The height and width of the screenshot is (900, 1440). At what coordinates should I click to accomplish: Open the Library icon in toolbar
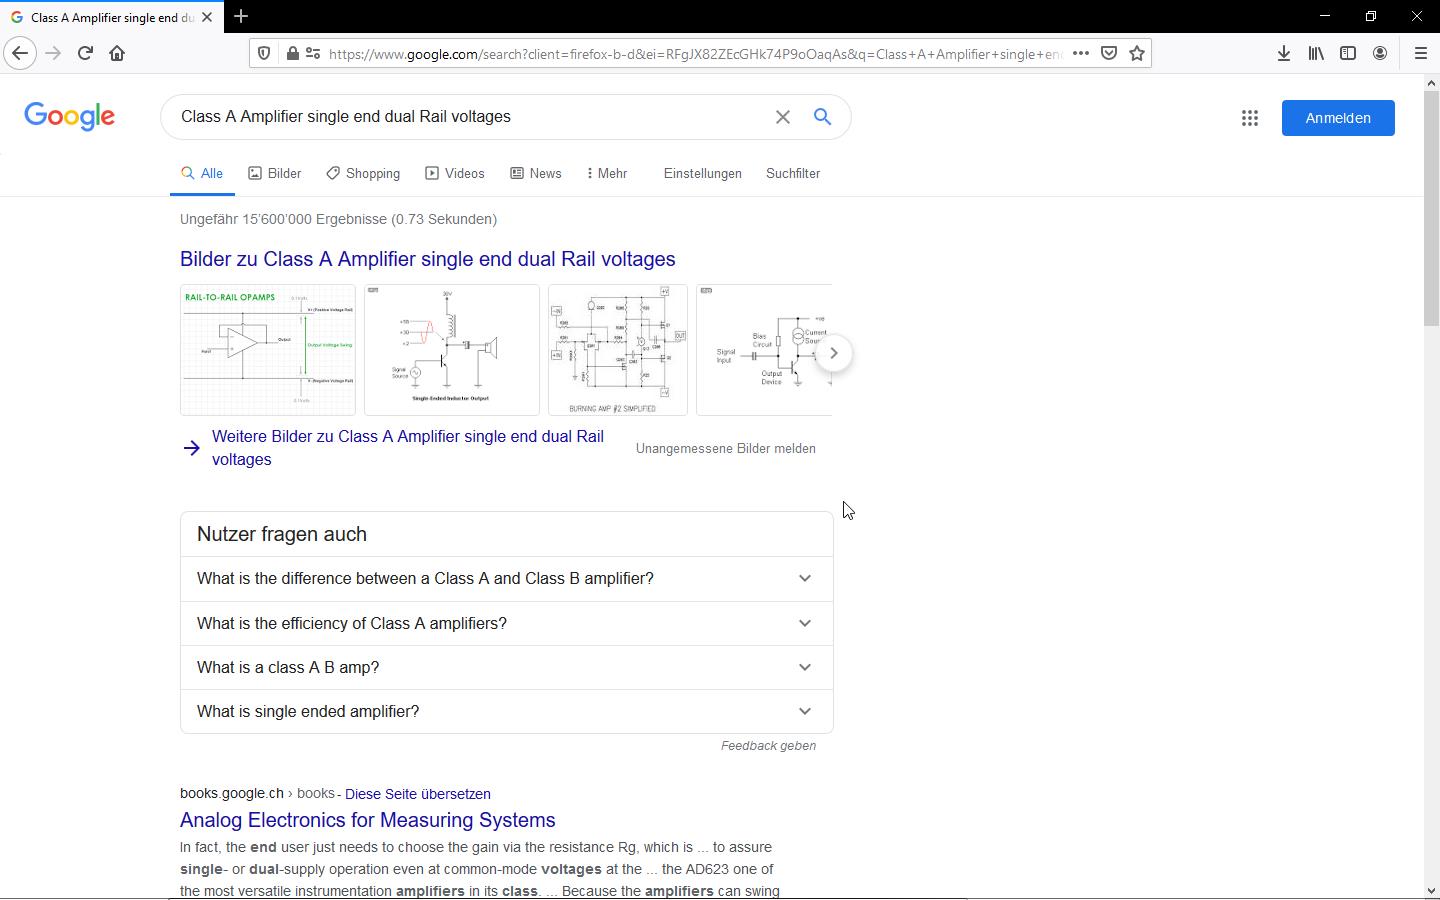click(1316, 53)
